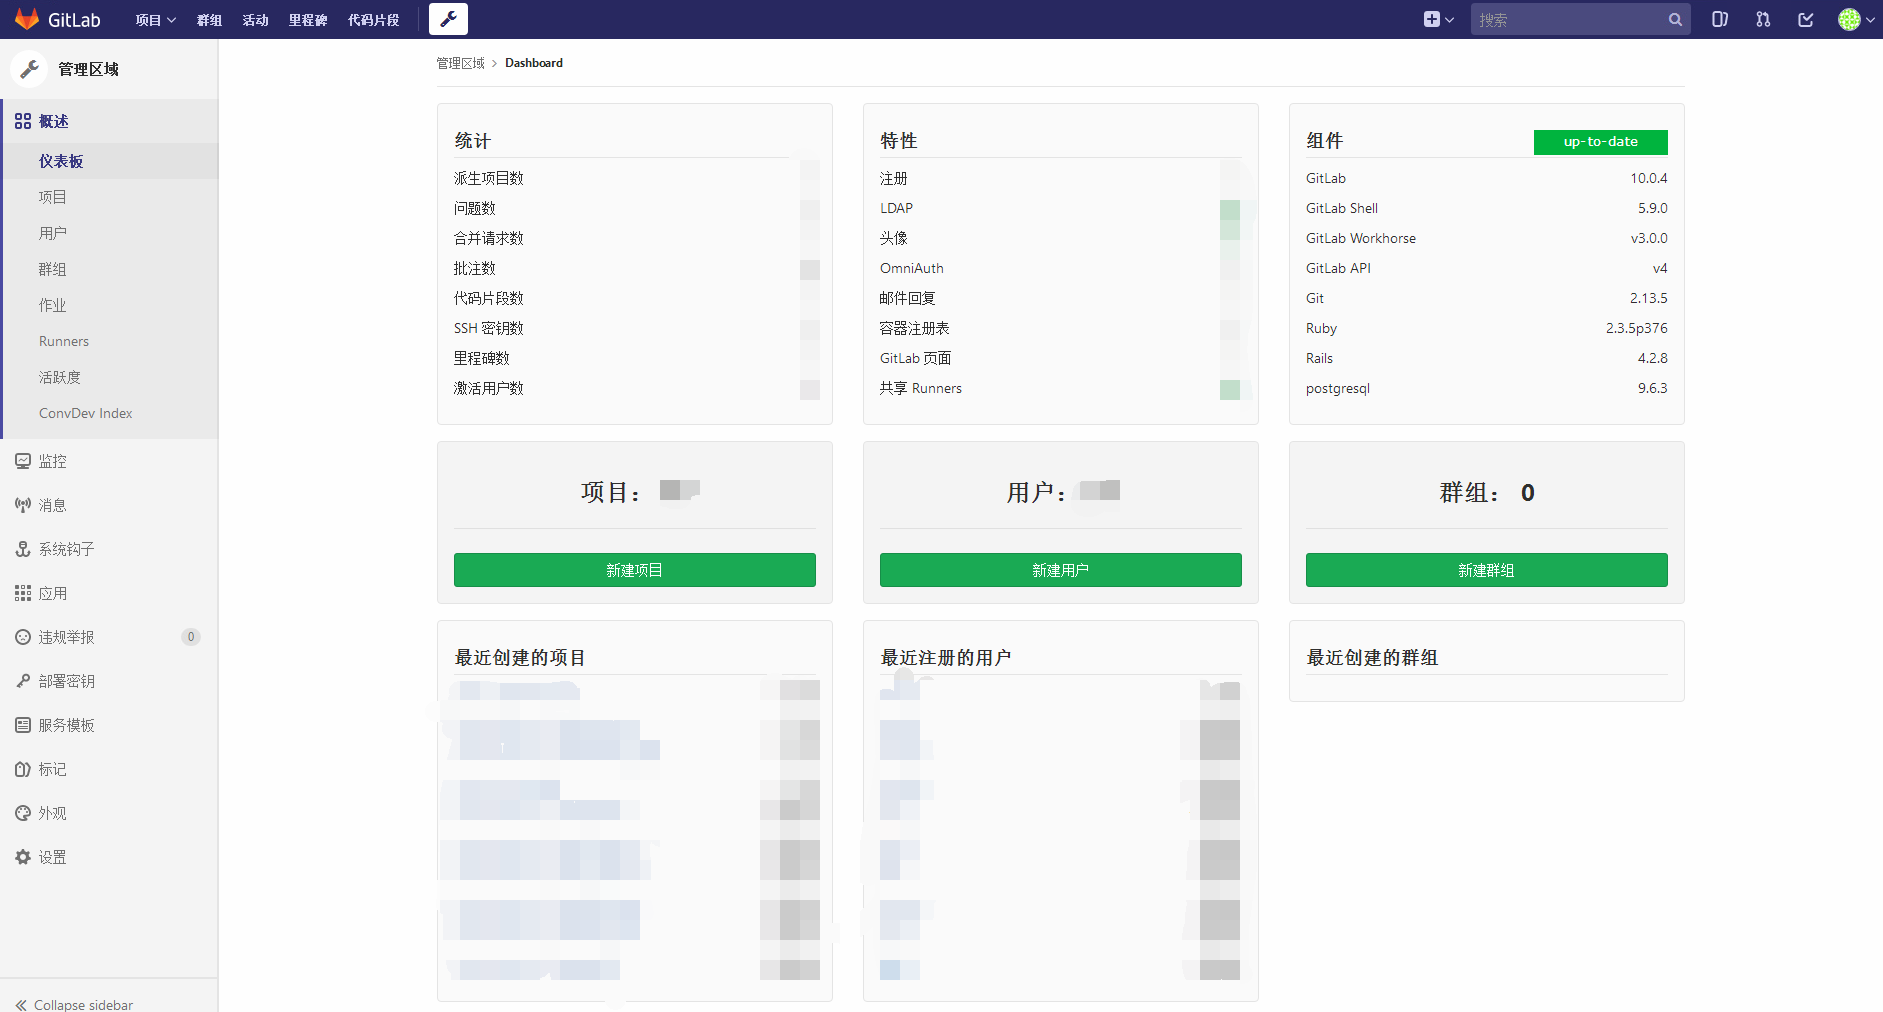The image size is (1883, 1012).
Task: Click the 应用 grid icon
Action: pos(23,593)
